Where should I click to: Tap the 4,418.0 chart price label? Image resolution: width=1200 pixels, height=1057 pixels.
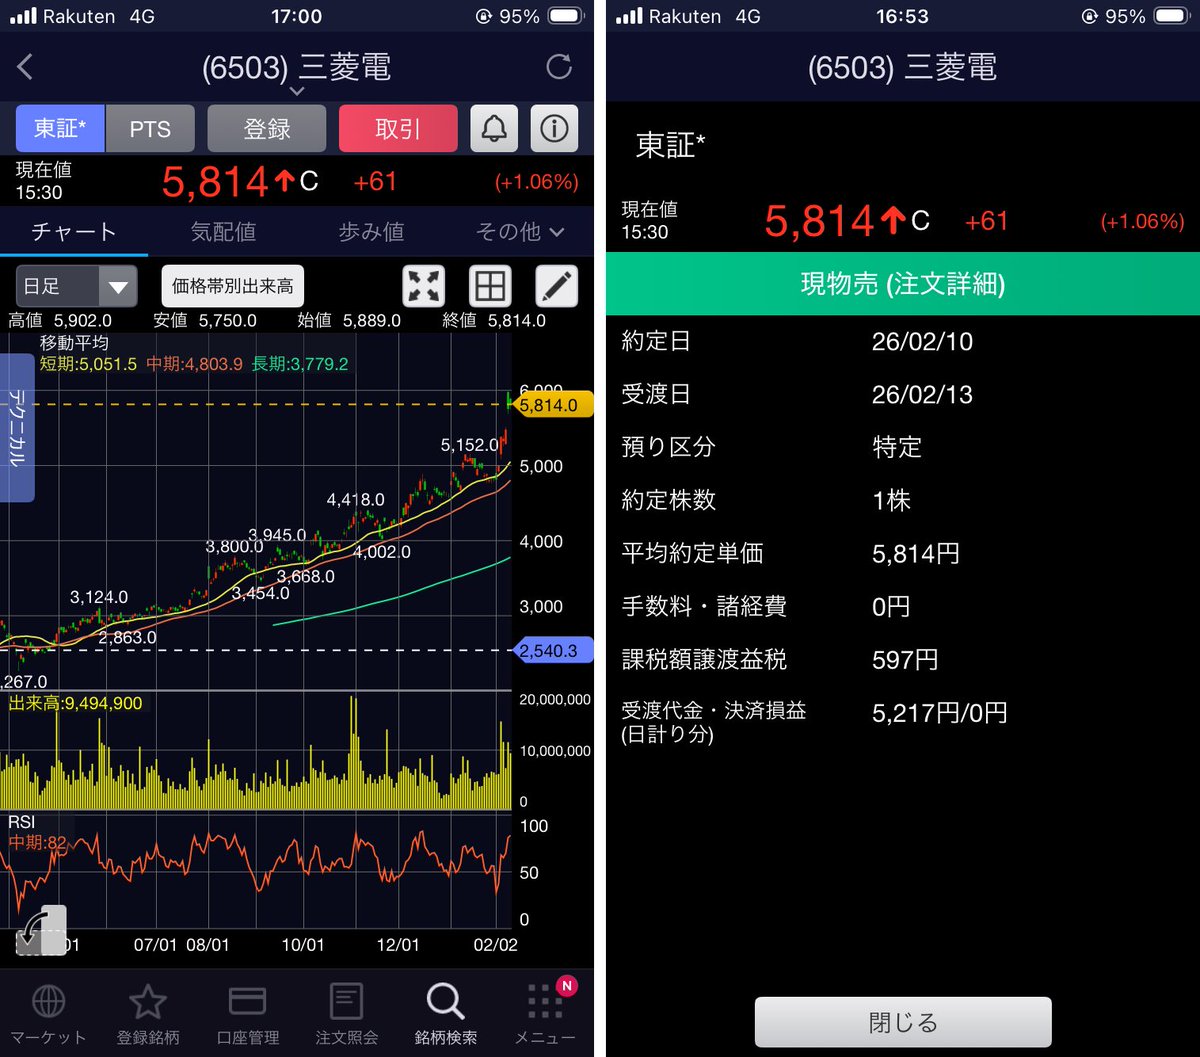point(355,499)
